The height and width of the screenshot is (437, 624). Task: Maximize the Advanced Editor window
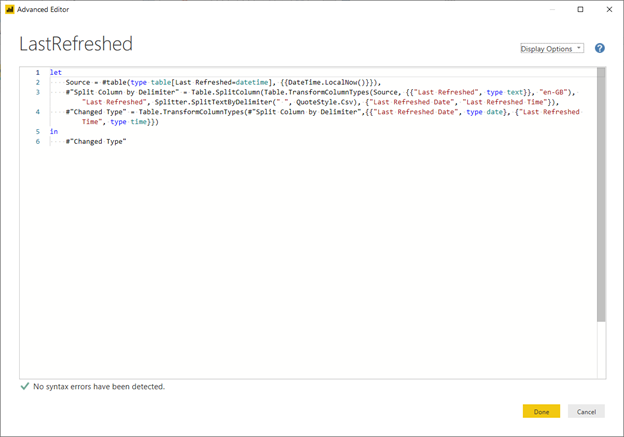click(580, 9)
